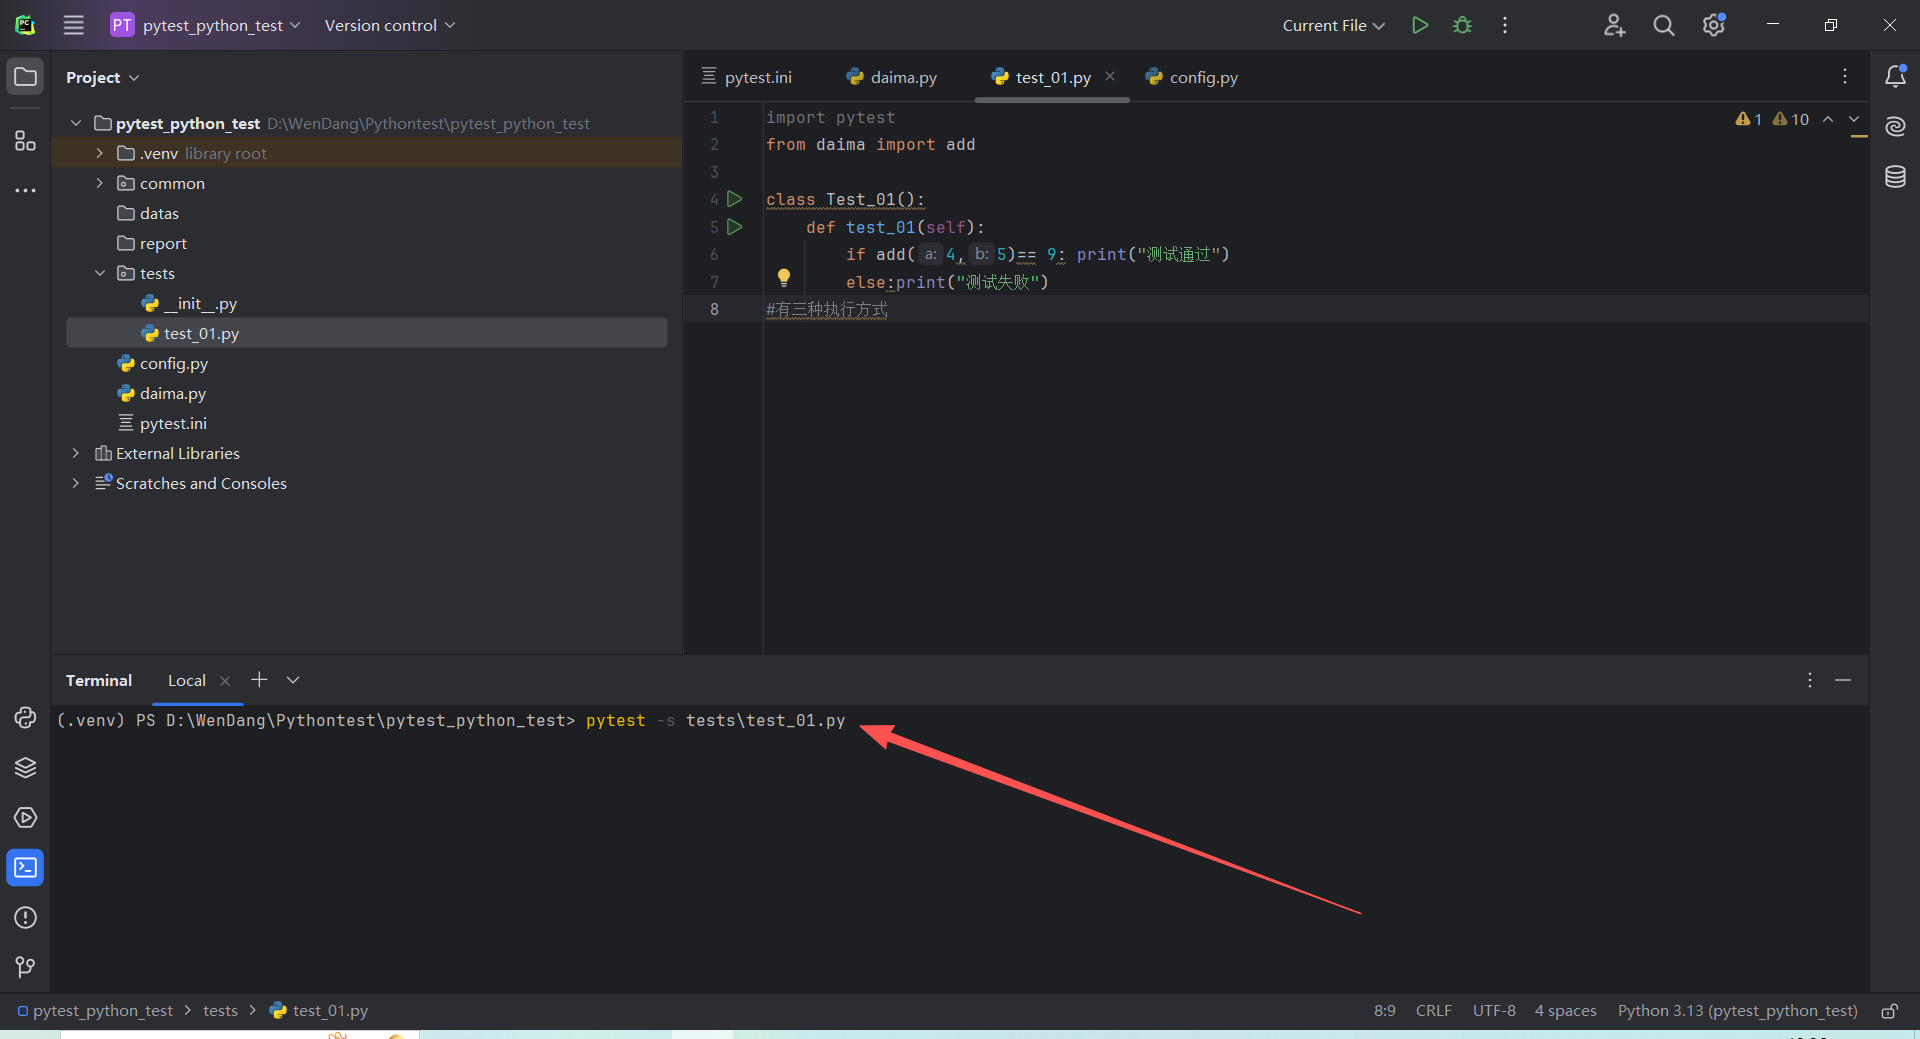Image resolution: width=1920 pixels, height=1039 pixels.
Task: Collapse the pytest_python_test root folder
Action: [x=76, y=123]
